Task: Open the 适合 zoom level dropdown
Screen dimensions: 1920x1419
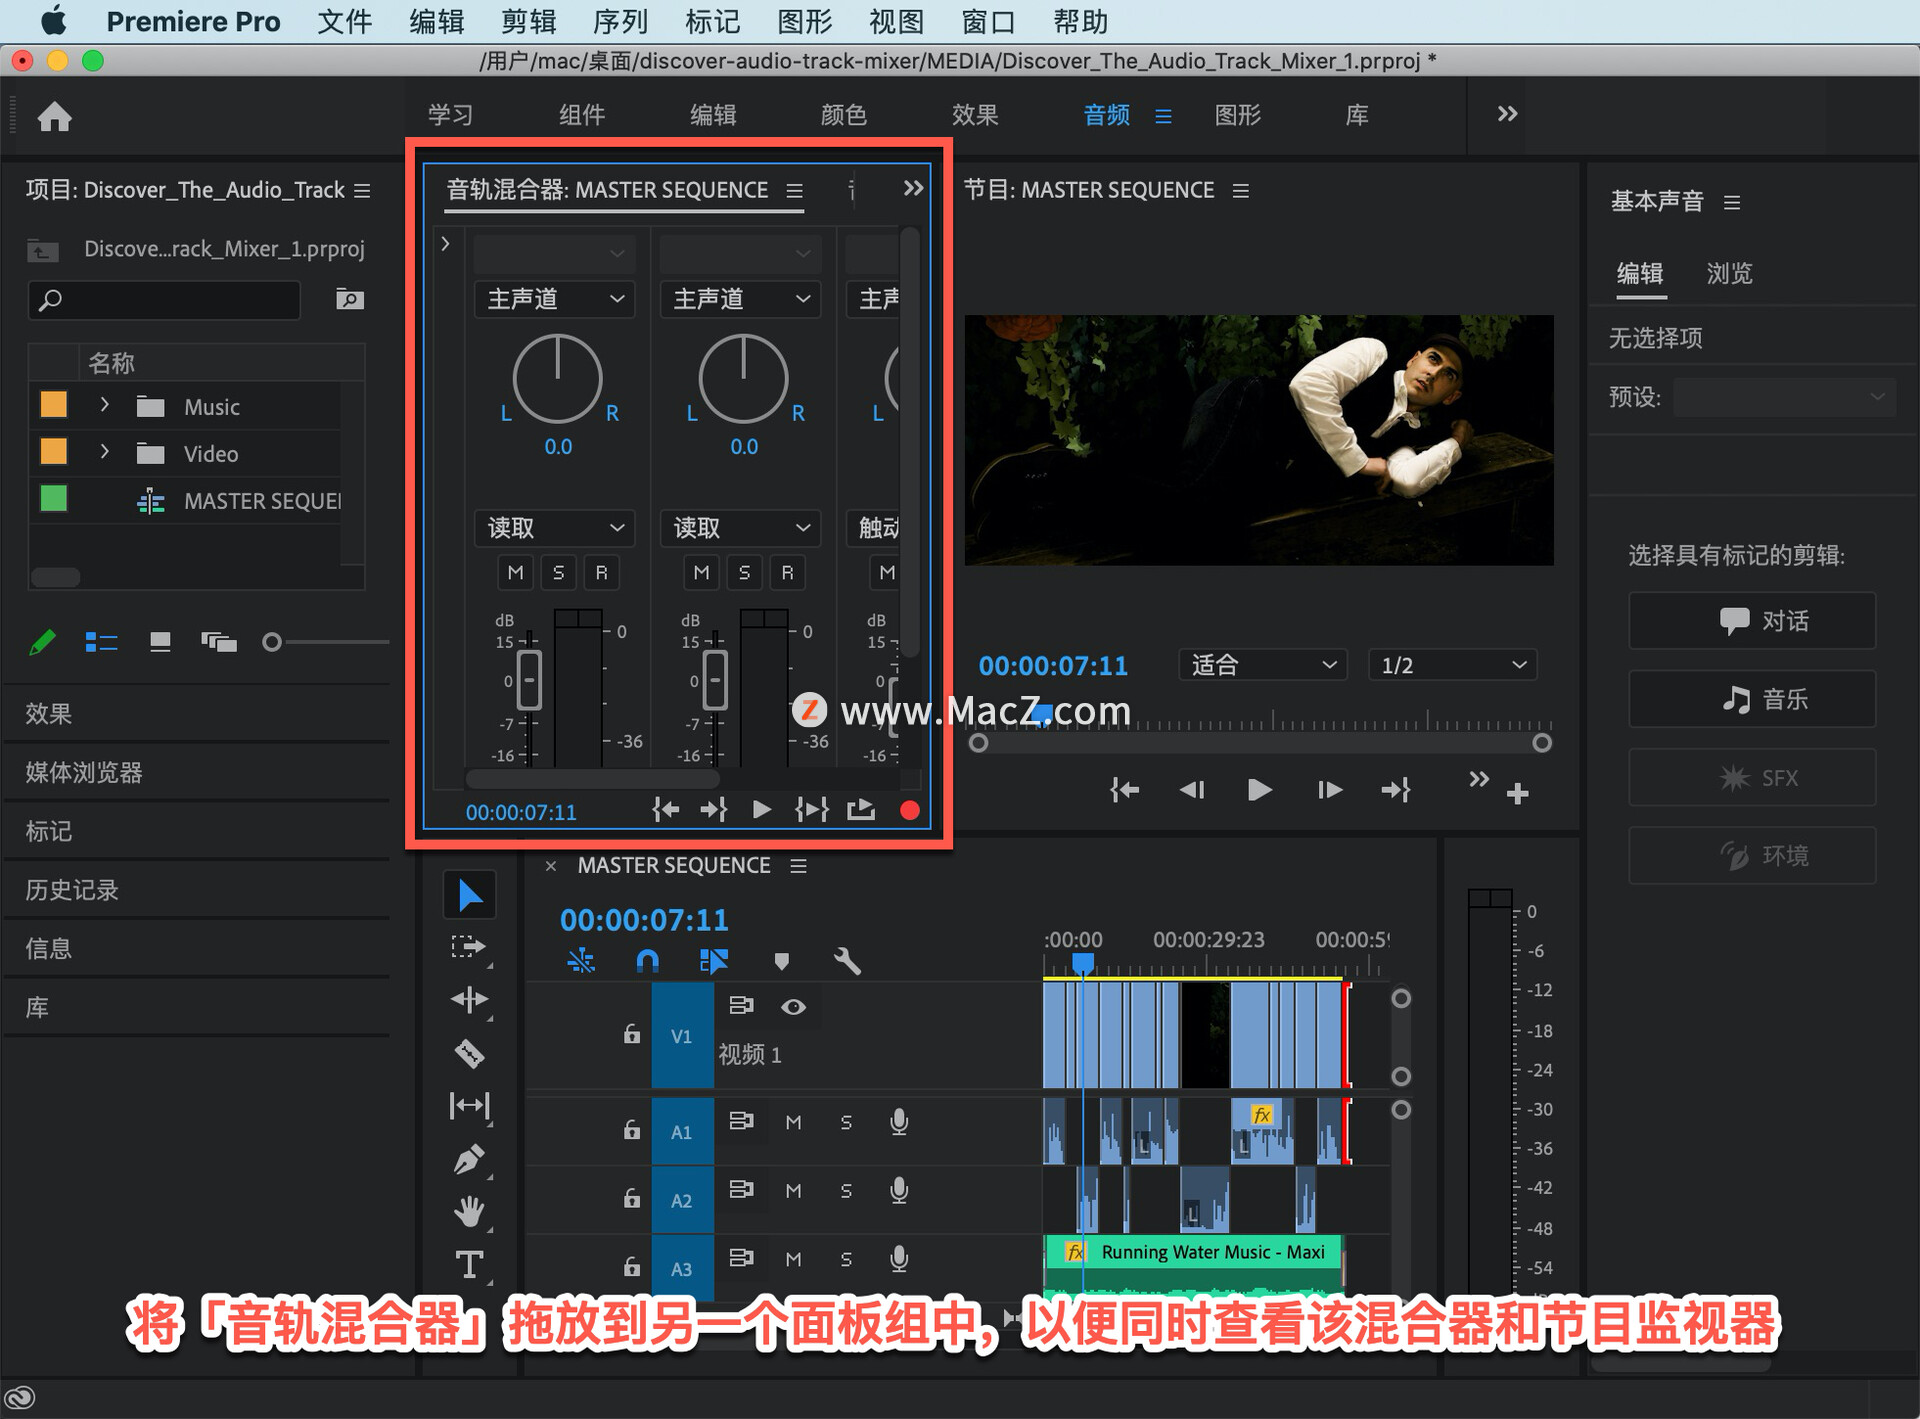Action: (1262, 665)
